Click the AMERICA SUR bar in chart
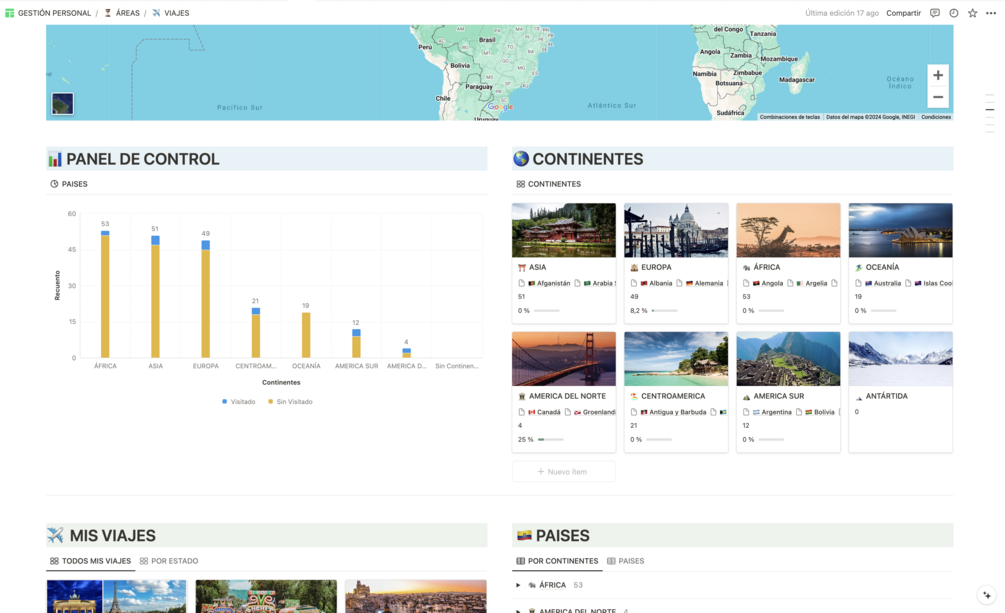The height and width of the screenshot is (613, 1005). click(x=356, y=343)
